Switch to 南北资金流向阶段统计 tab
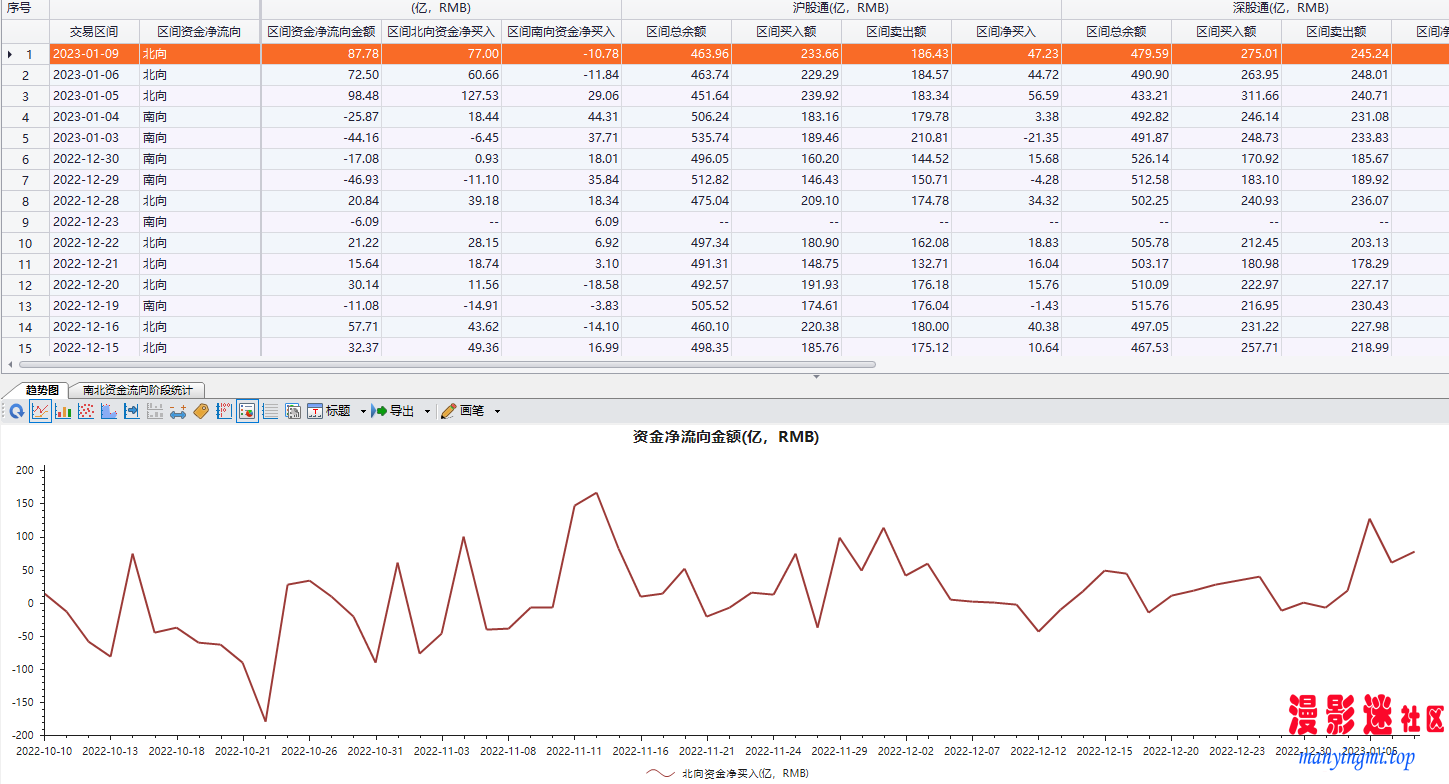 pos(137,390)
